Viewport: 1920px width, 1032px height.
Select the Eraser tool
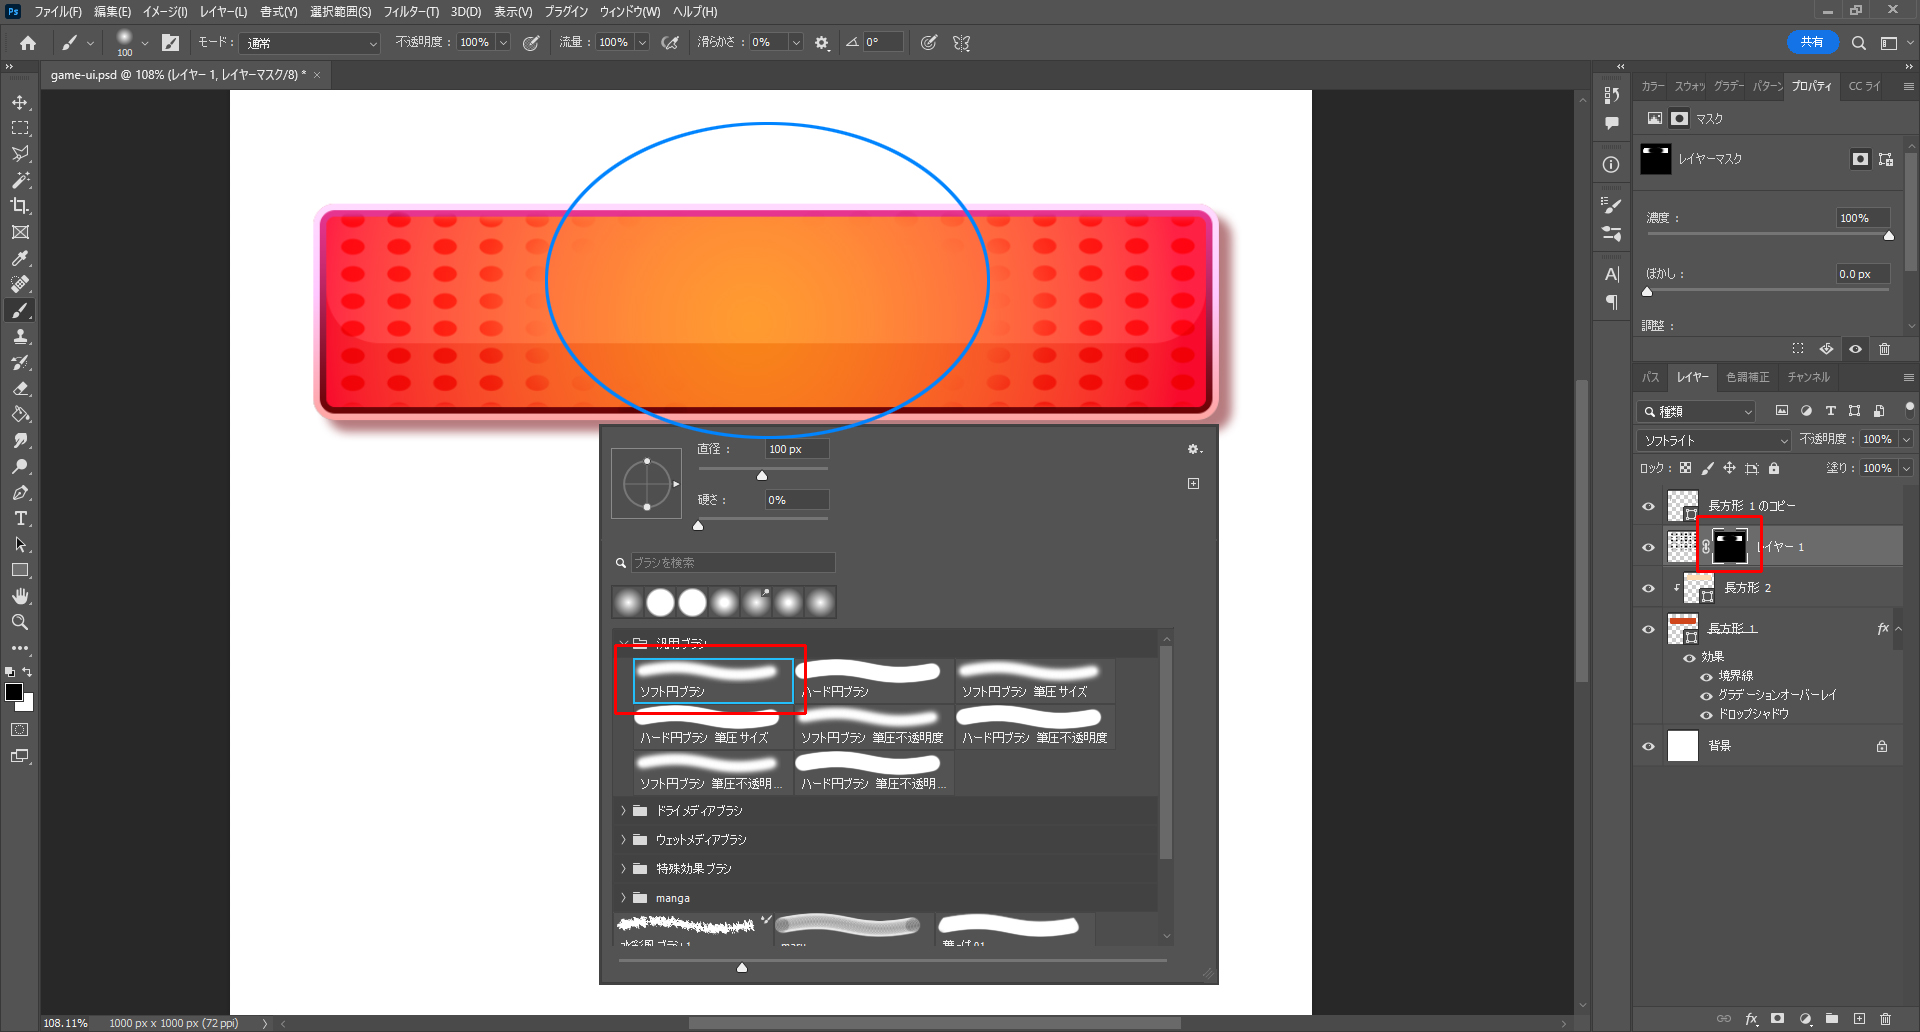click(20, 388)
